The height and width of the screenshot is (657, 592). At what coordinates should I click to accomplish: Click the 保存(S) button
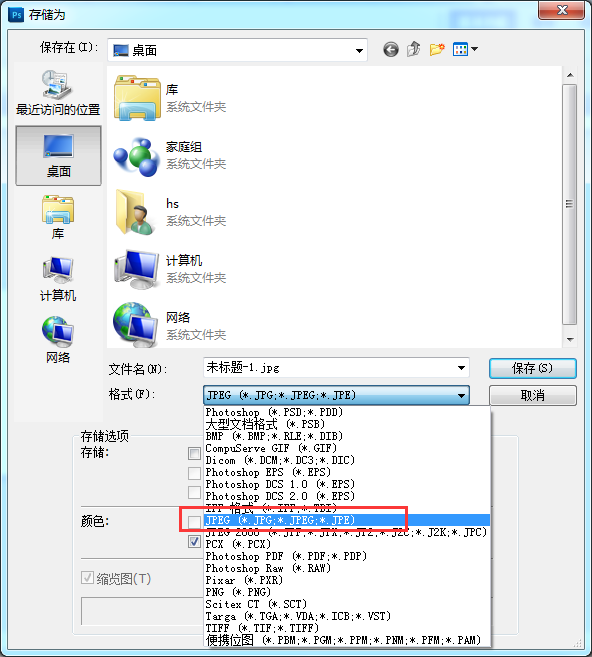click(x=533, y=368)
